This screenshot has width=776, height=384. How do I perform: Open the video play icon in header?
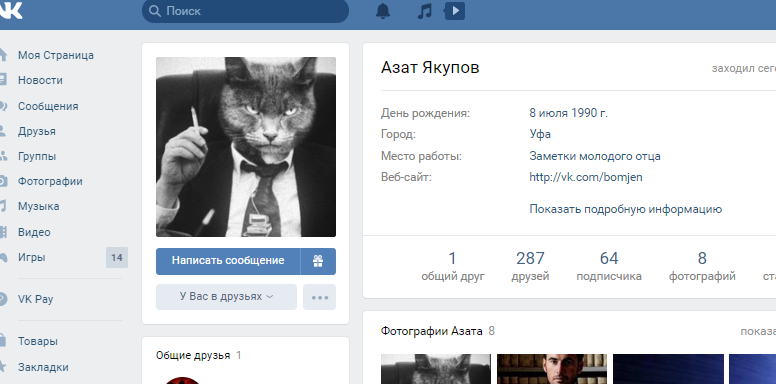pos(455,11)
